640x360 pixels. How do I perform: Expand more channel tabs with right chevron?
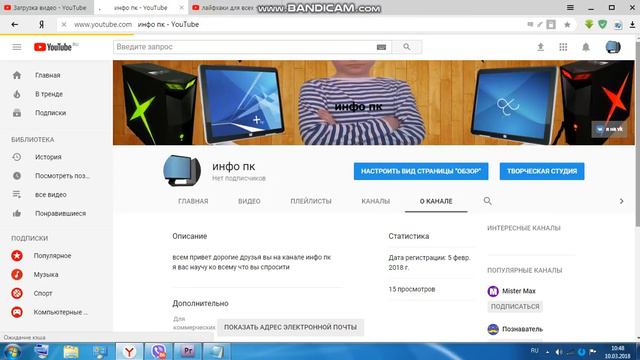[621, 201]
